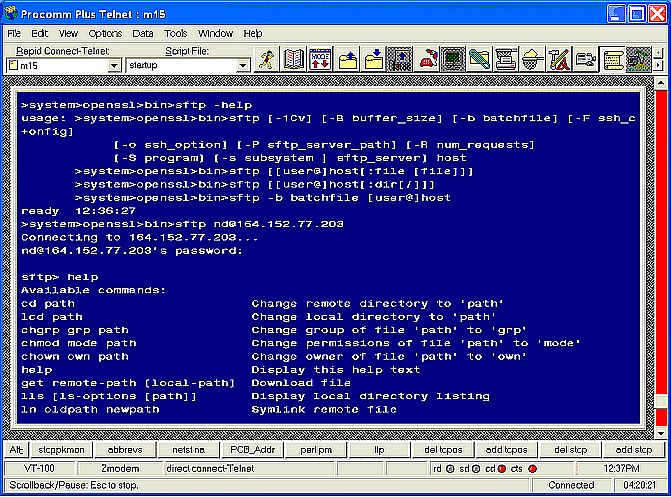The image size is (671, 497).
Task: Click the red cts status indicator light
Action: click(533, 469)
